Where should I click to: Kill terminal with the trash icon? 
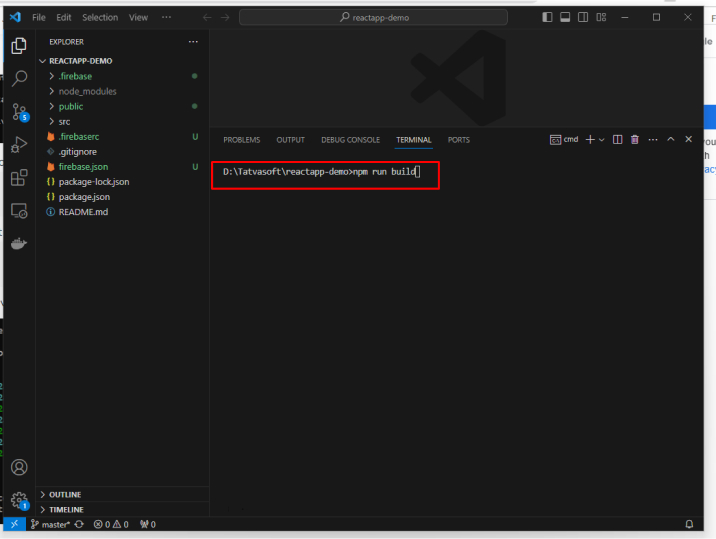pyautogui.click(x=634, y=140)
